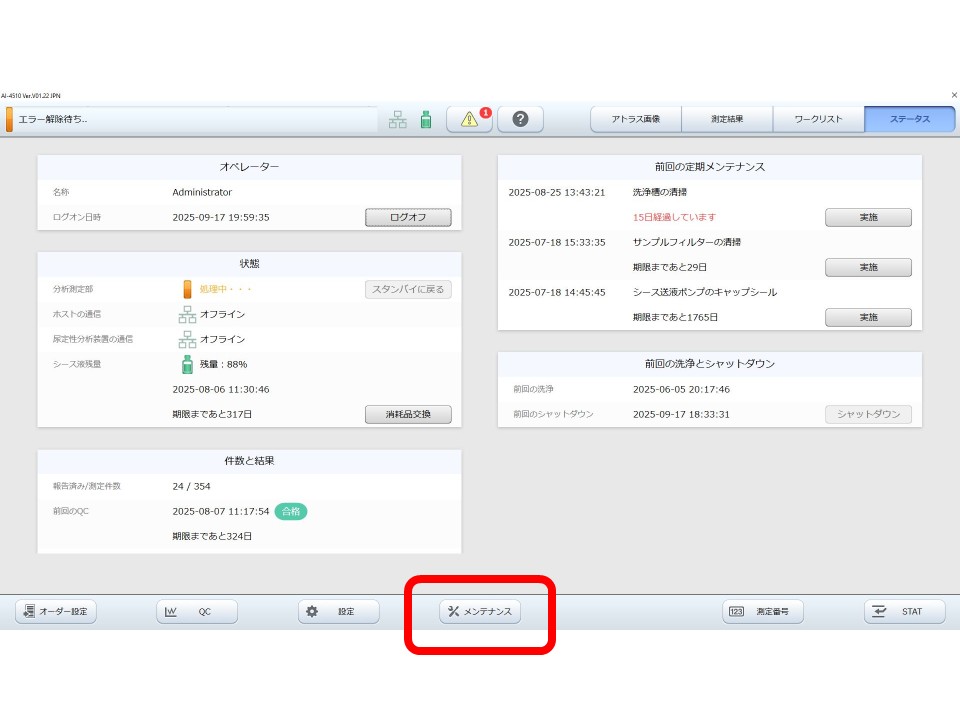Click the STAT button
The width and height of the screenshot is (960, 720).
[904, 612]
